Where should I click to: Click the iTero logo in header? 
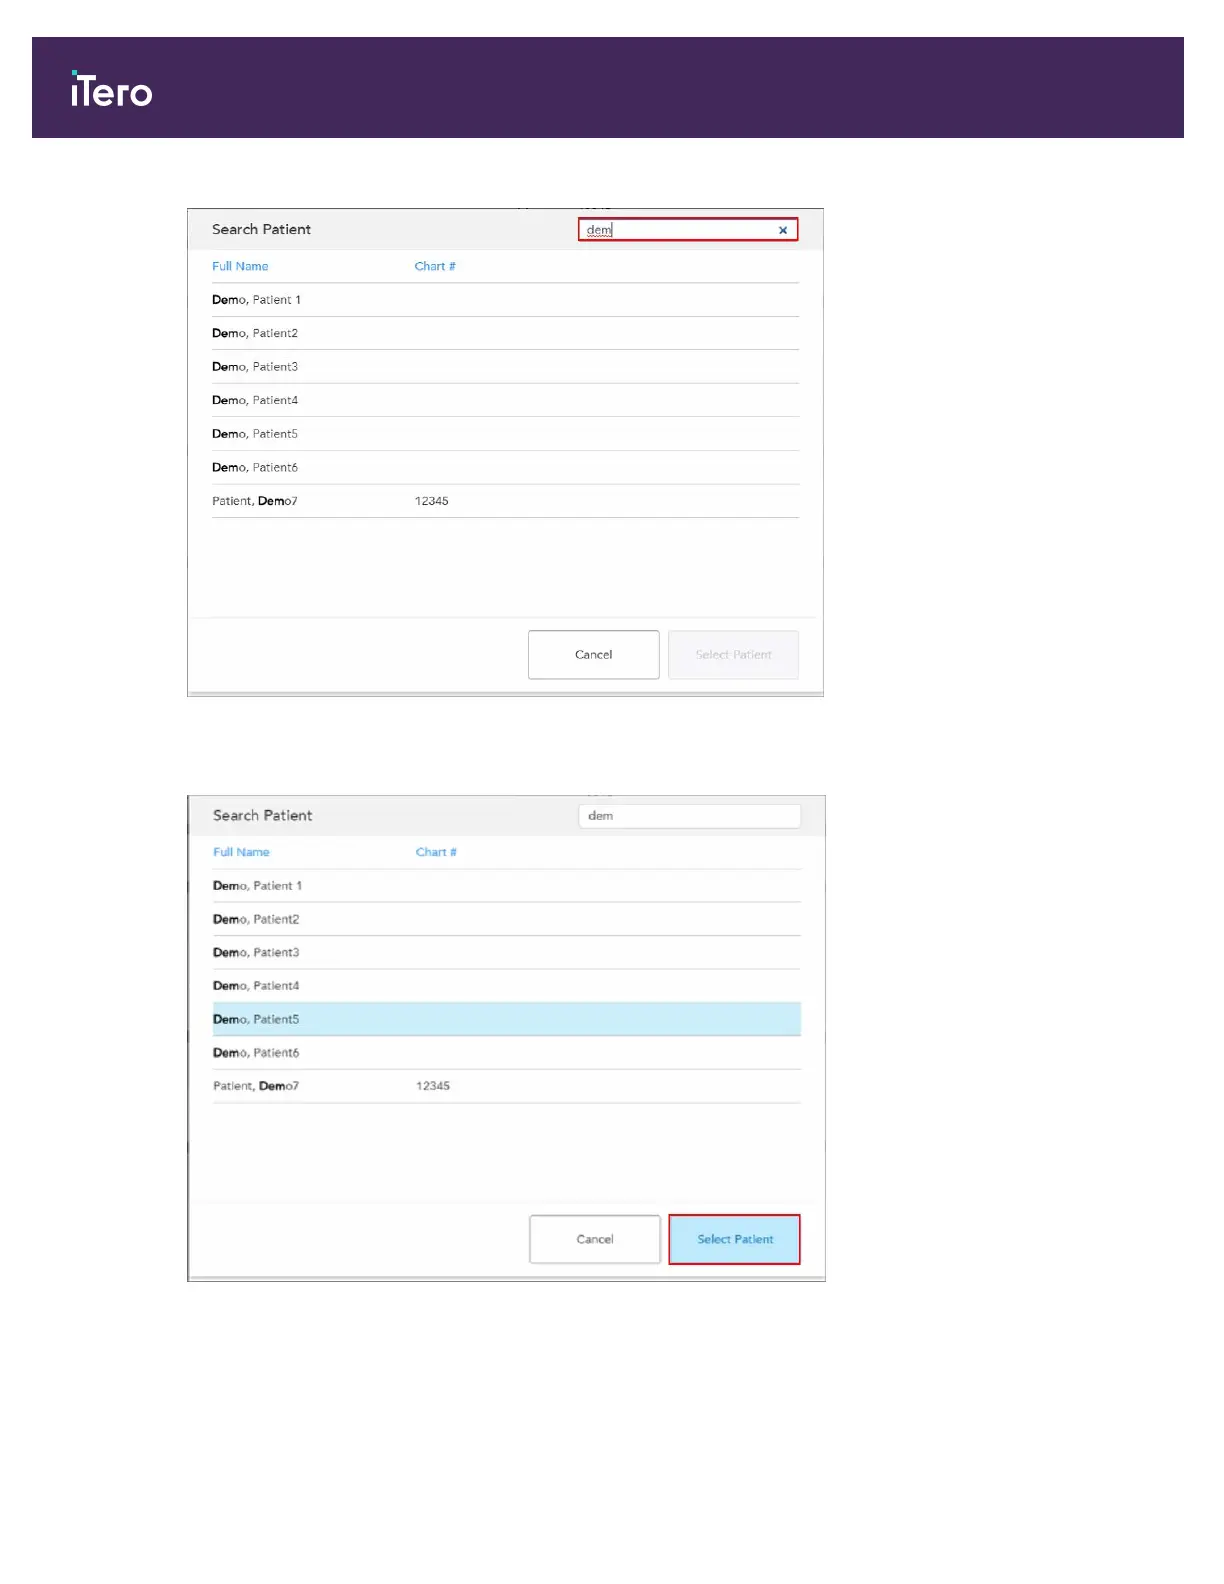[x=112, y=89]
